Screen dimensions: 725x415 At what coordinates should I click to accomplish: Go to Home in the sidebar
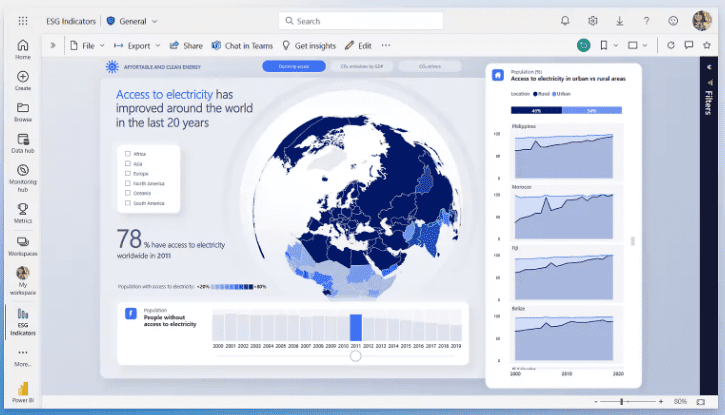pos(23,49)
